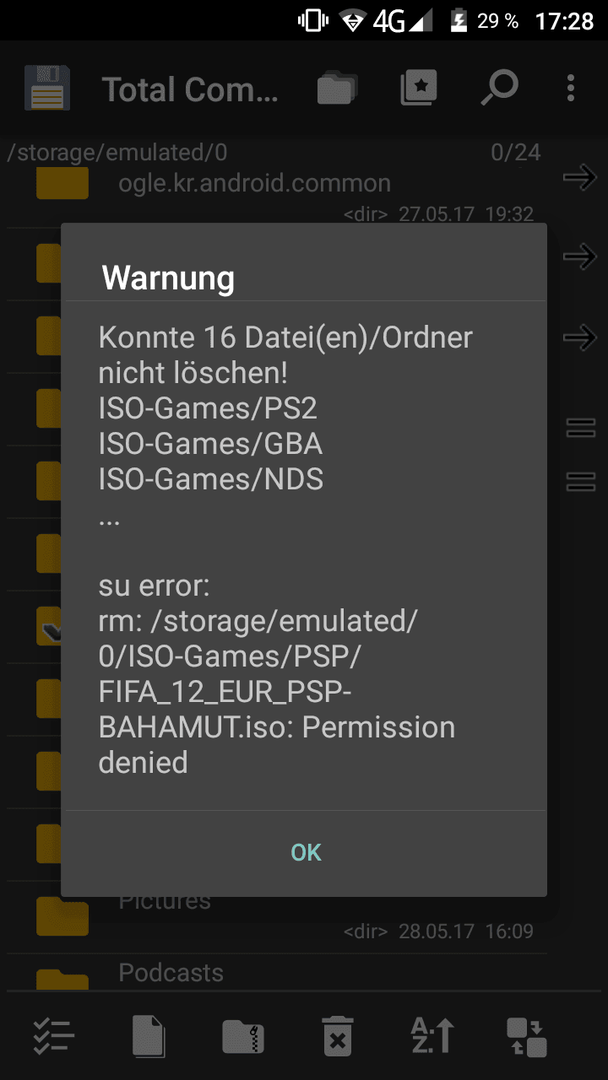Tap the search magnifier icon
The width and height of the screenshot is (608, 1080).
(499, 88)
